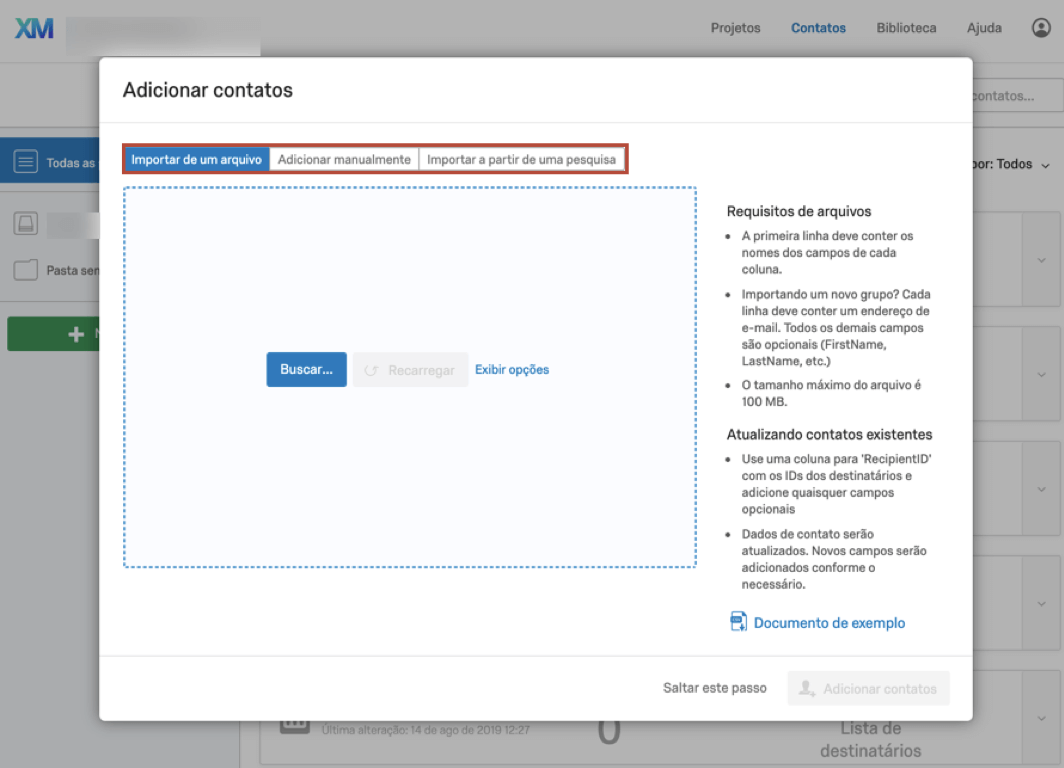The image size is (1064, 768).
Task: Switch to Importar a partir de uma pesquisa tab
Action: (x=522, y=159)
